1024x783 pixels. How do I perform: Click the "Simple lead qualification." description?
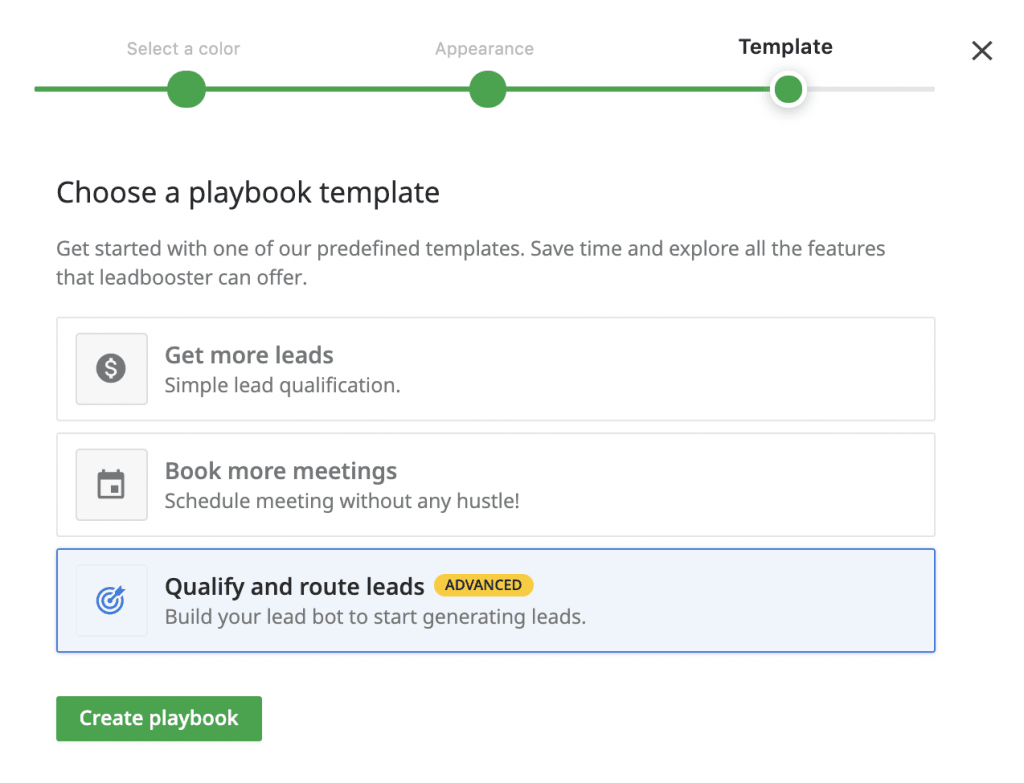pos(282,385)
